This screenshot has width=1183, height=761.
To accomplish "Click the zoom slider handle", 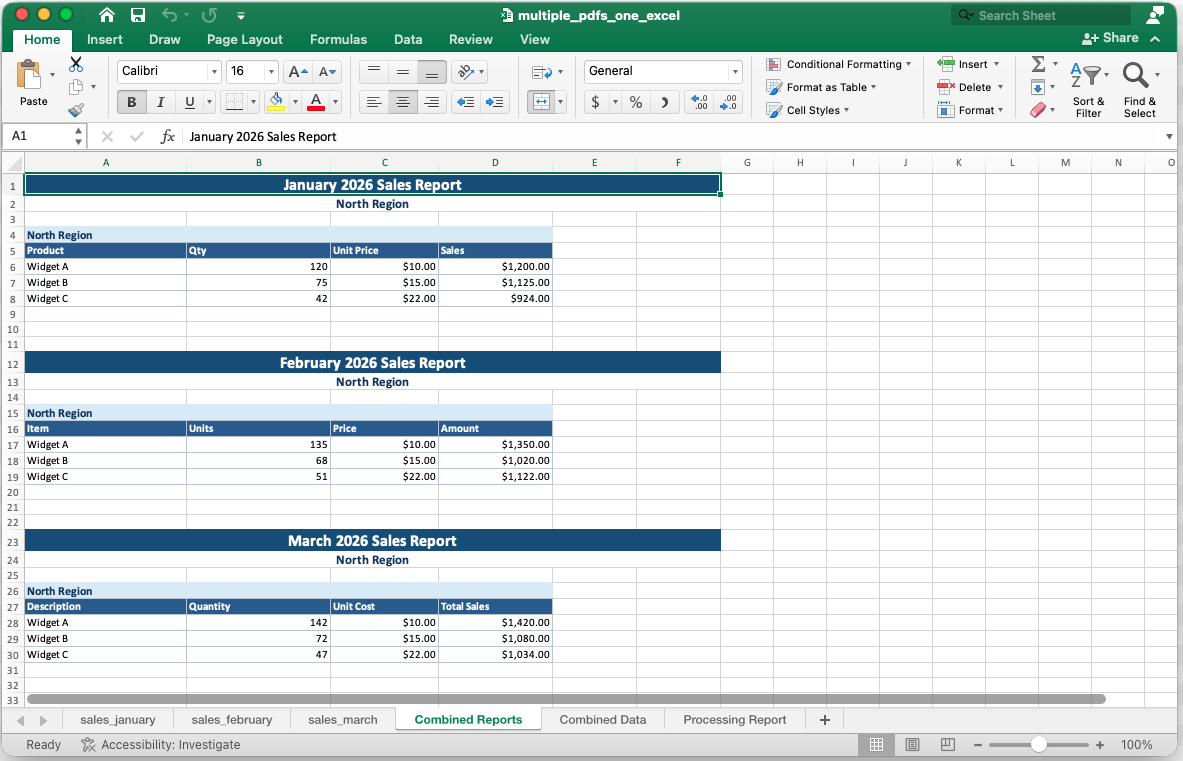I will pyautogui.click(x=1038, y=744).
